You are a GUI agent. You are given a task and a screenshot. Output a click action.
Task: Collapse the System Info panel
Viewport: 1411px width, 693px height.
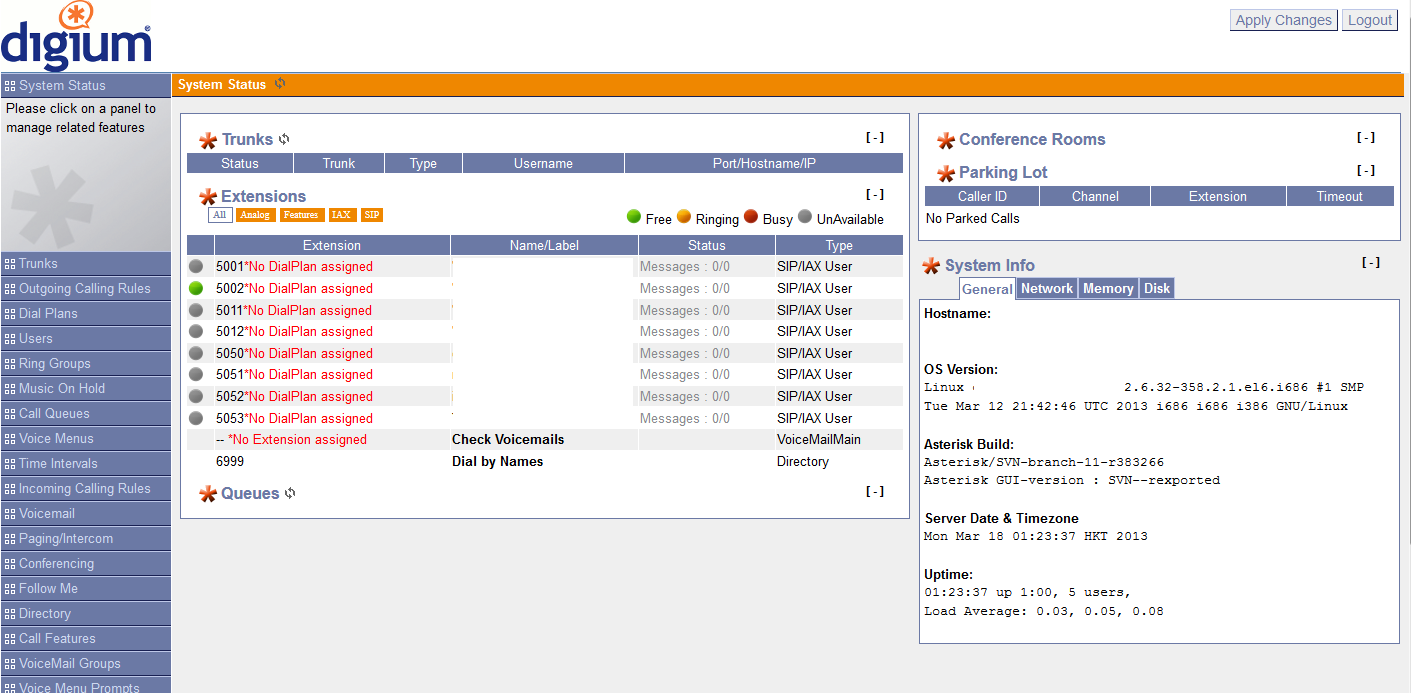pos(1371,263)
